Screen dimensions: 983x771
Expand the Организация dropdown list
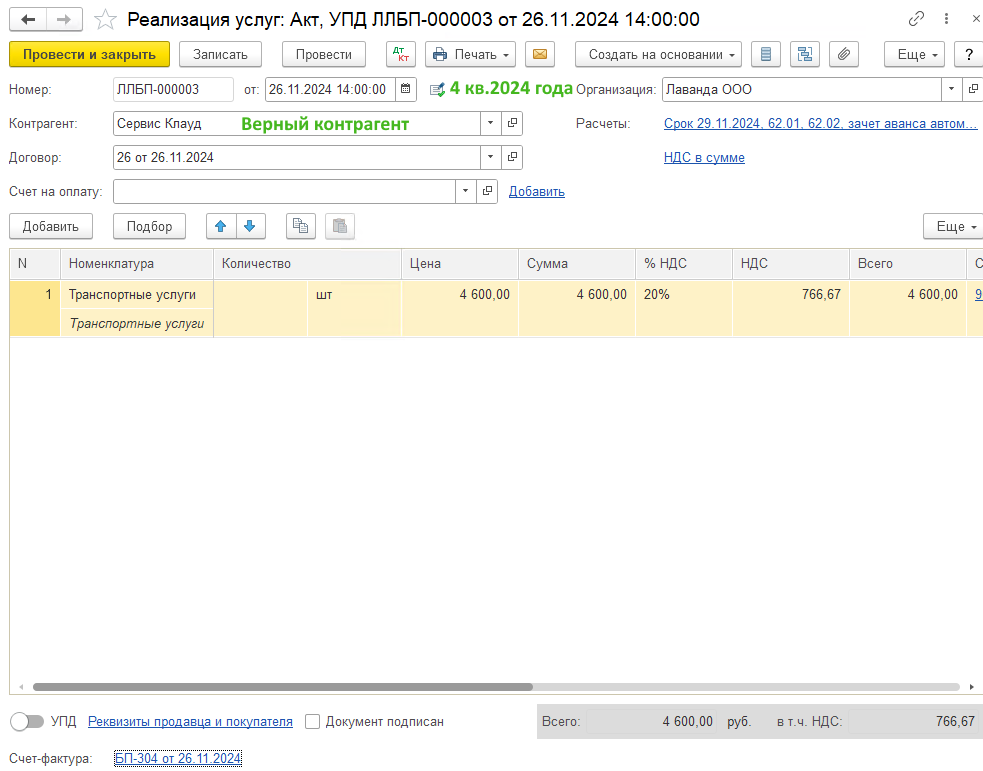pyautogui.click(x=951, y=89)
